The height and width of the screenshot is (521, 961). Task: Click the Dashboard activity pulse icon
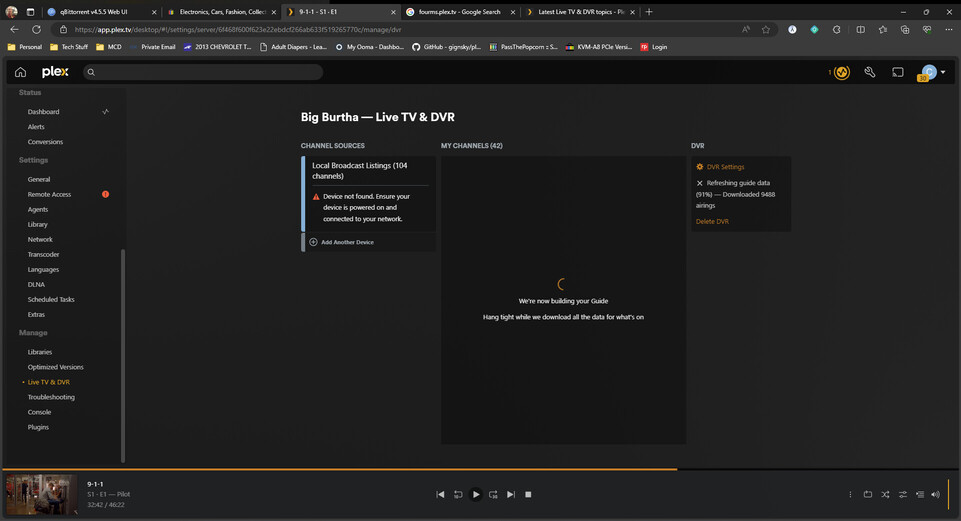[105, 112]
